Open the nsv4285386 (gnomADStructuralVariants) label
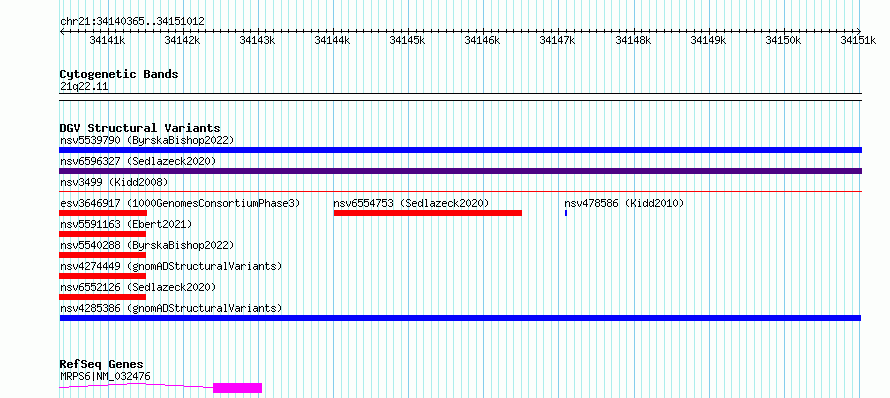 (x=171, y=308)
